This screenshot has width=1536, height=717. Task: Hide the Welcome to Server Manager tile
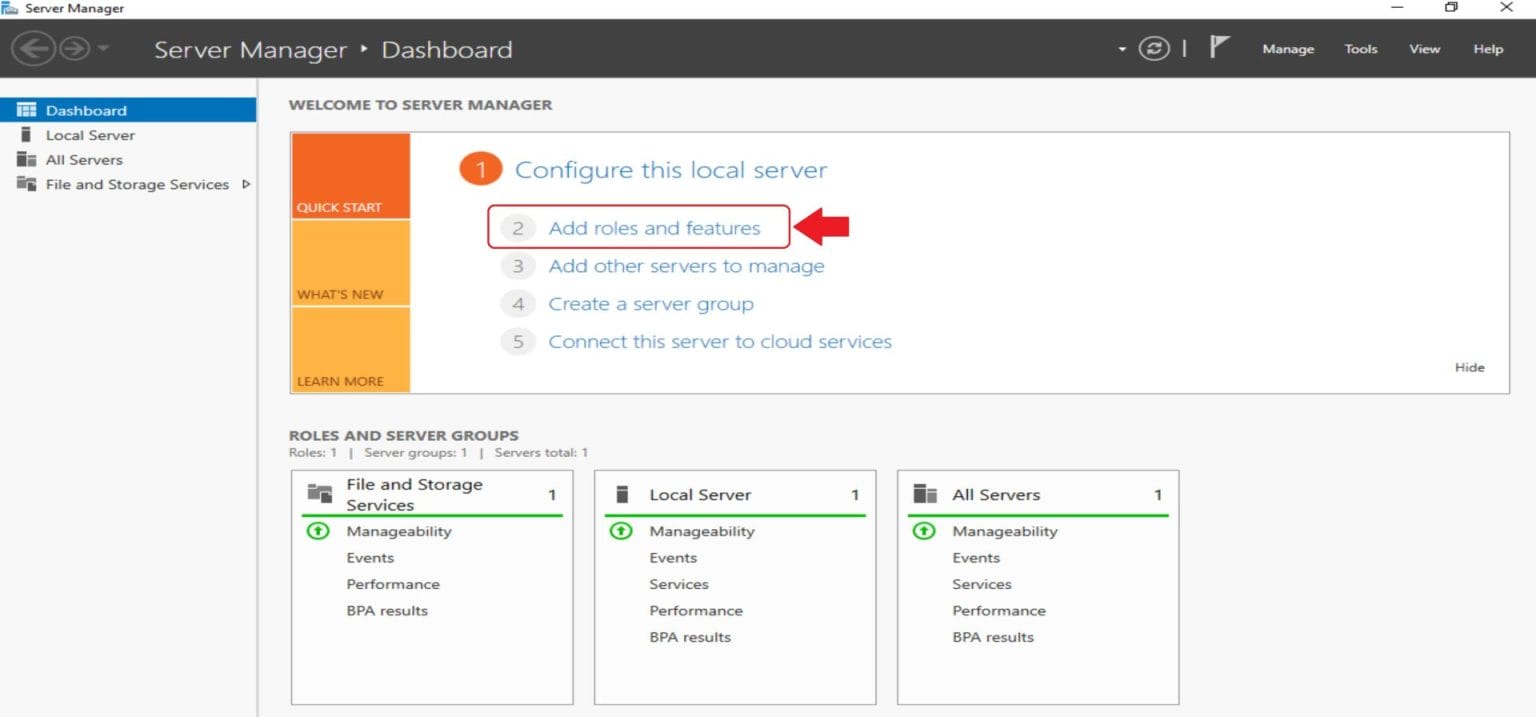1469,367
